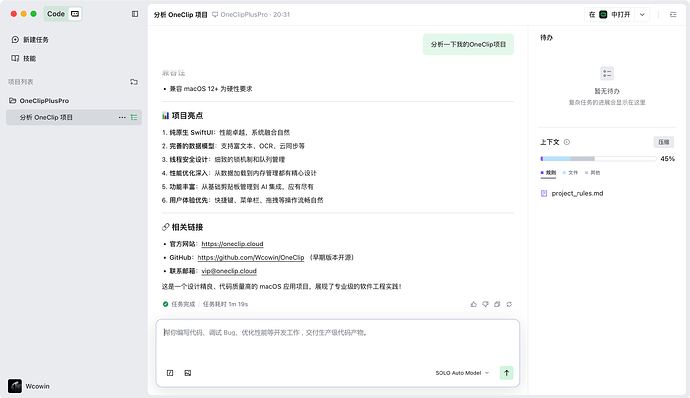
Task: Open the dropdown arrow next to 中打开
Action: pyautogui.click(x=642, y=15)
